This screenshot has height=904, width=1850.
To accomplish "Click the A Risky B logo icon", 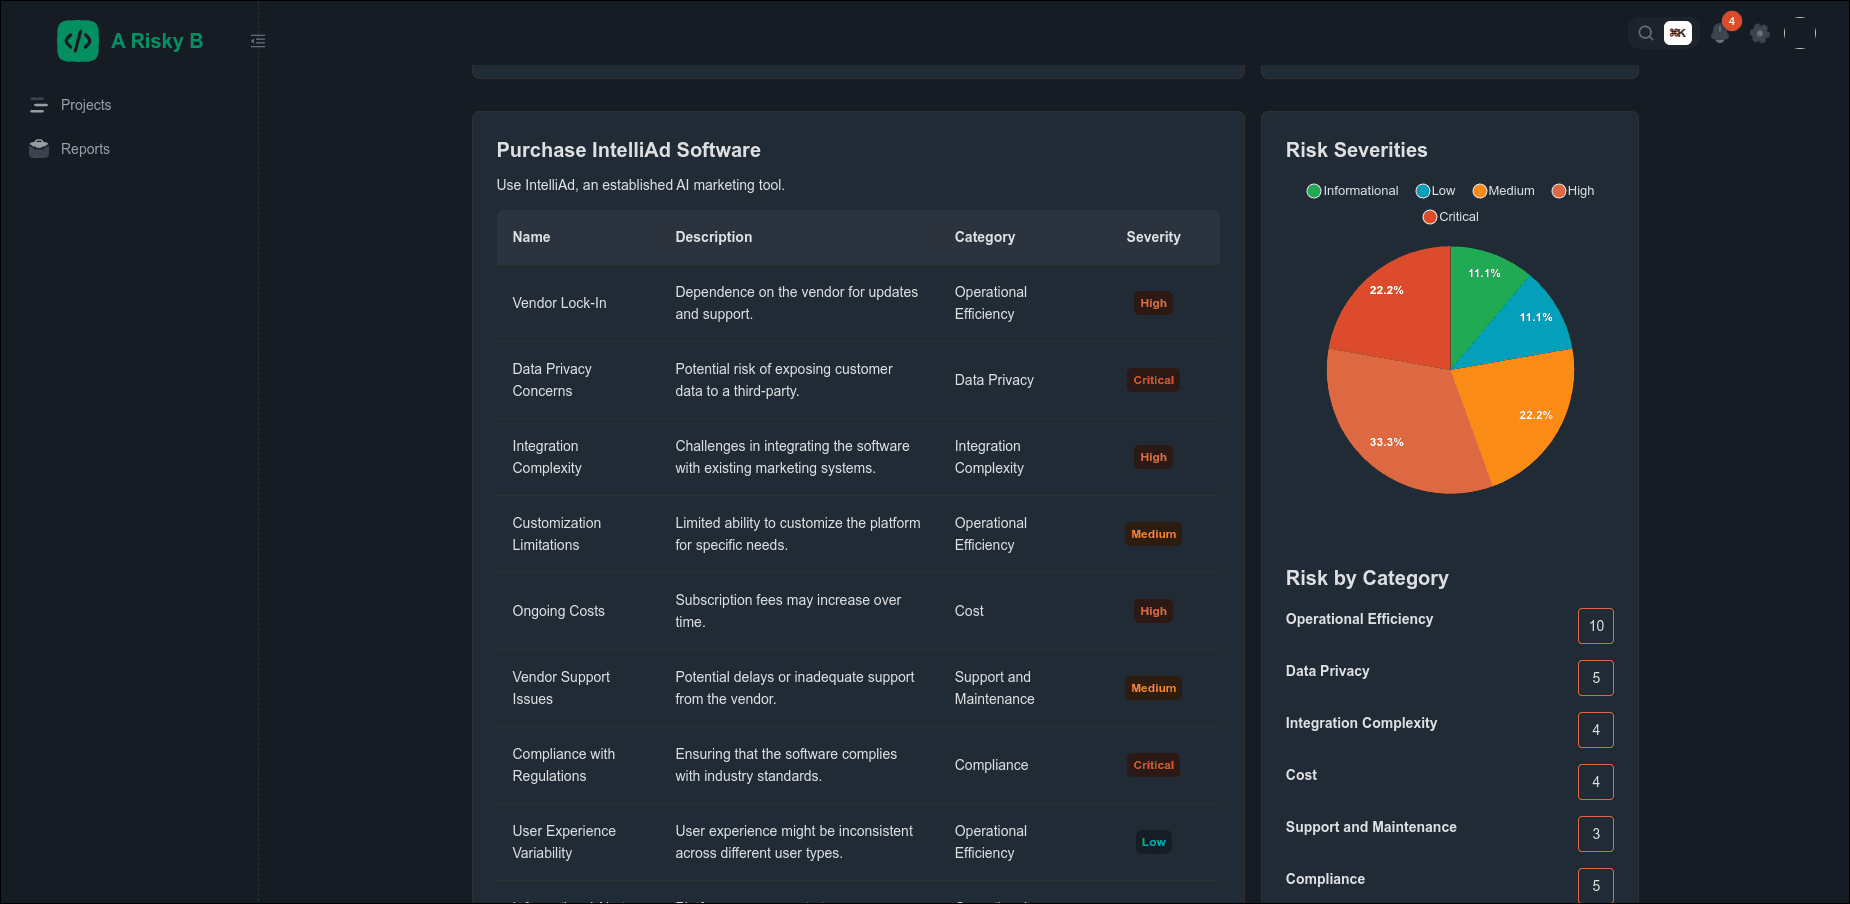I will 78,41.
